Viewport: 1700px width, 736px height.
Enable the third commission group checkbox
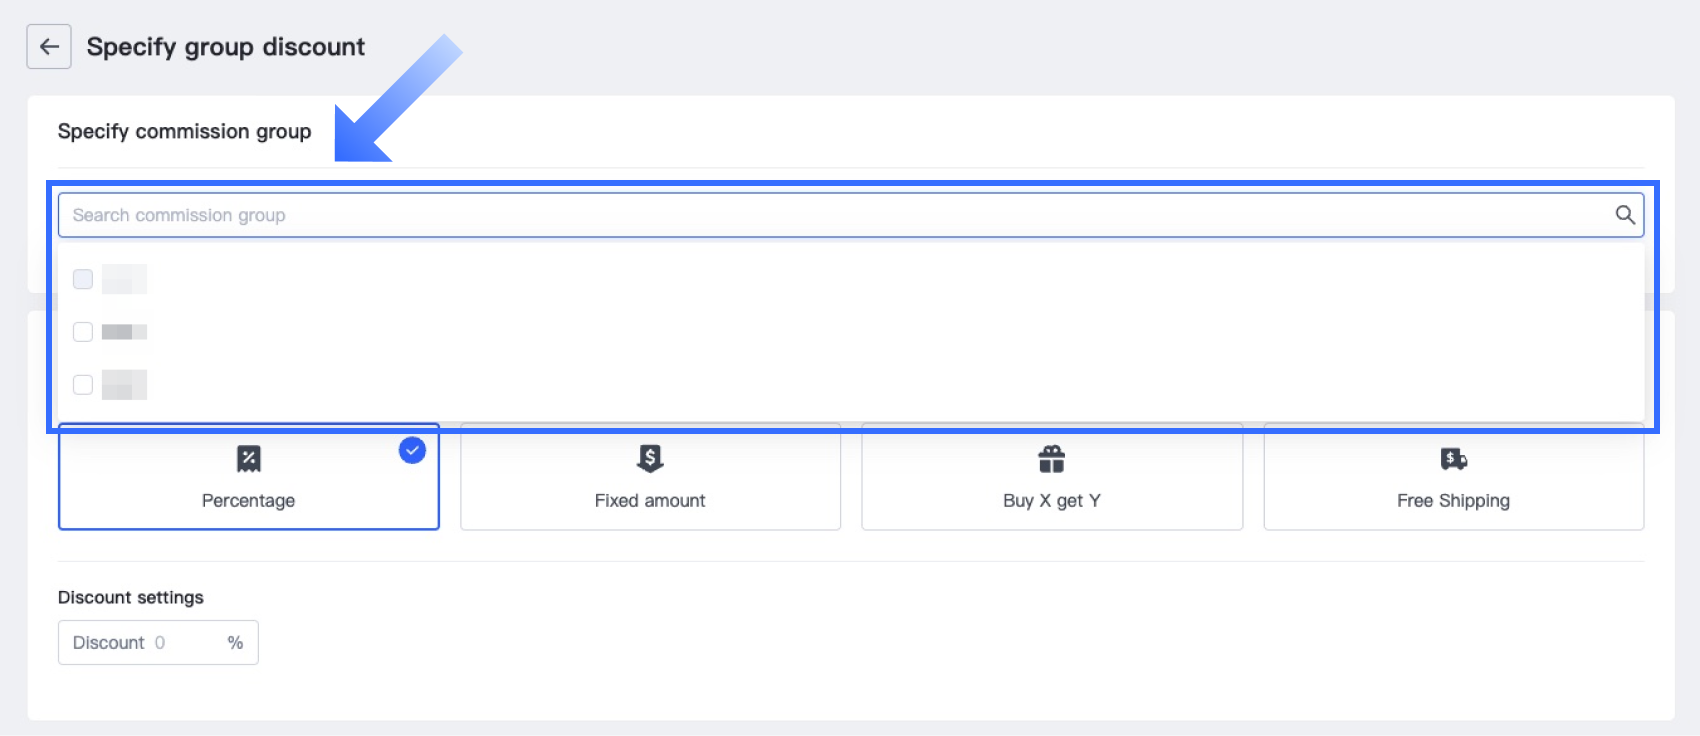pyautogui.click(x=83, y=385)
